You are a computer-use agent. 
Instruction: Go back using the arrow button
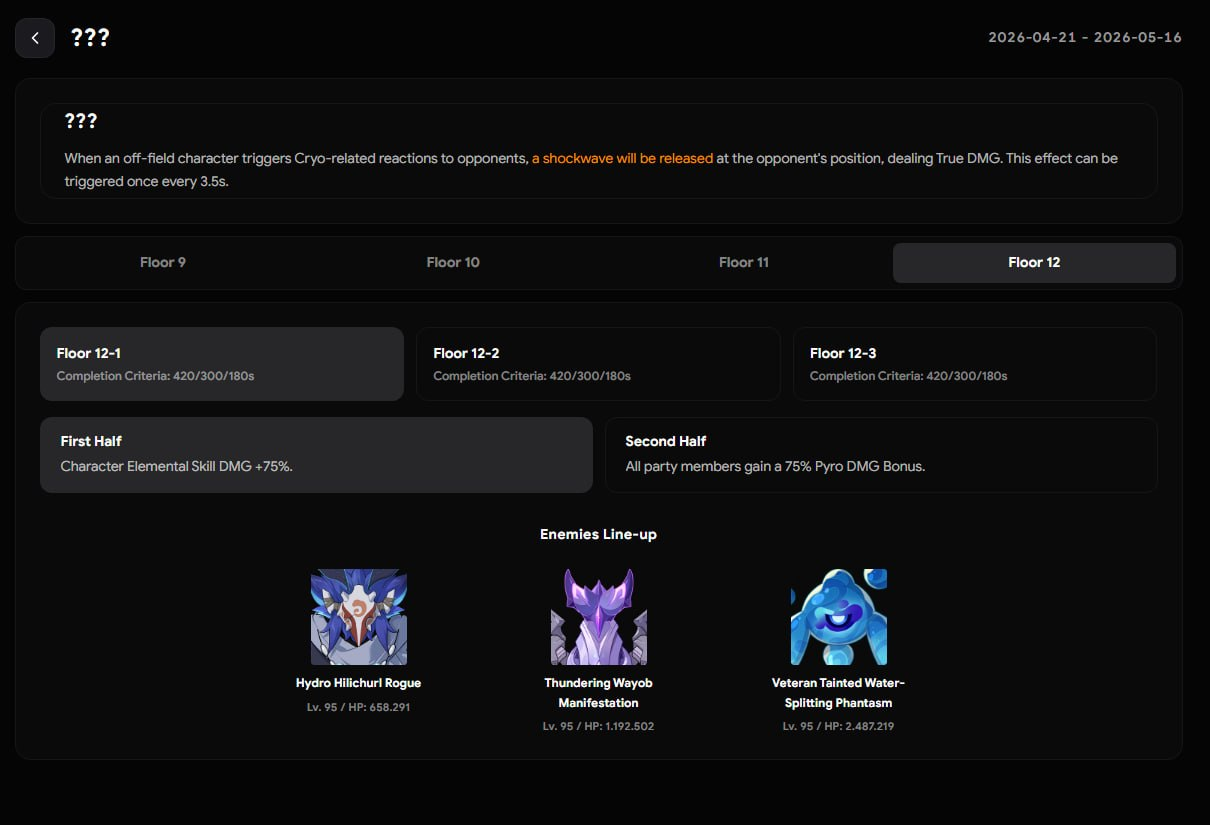coord(35,38)
